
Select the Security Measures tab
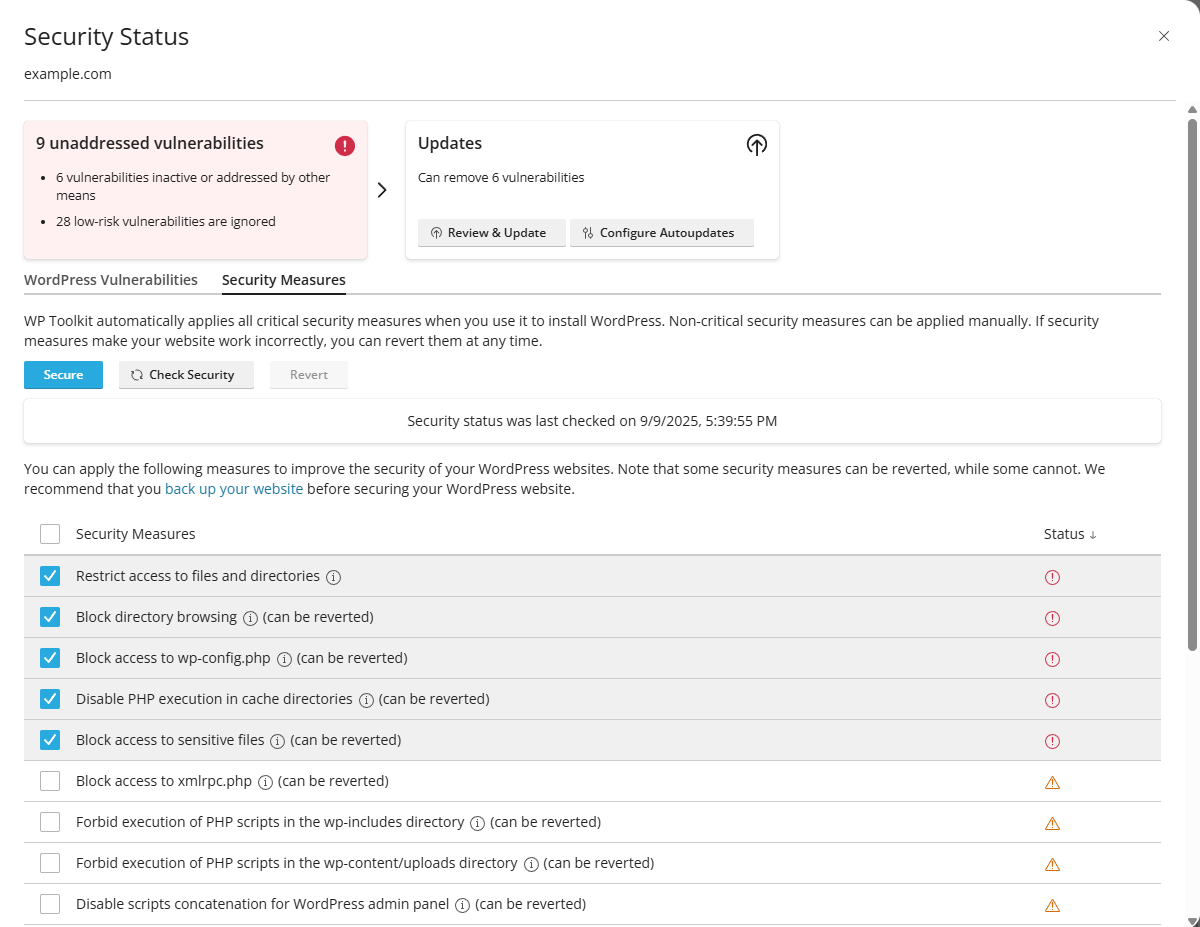[284, 280]
